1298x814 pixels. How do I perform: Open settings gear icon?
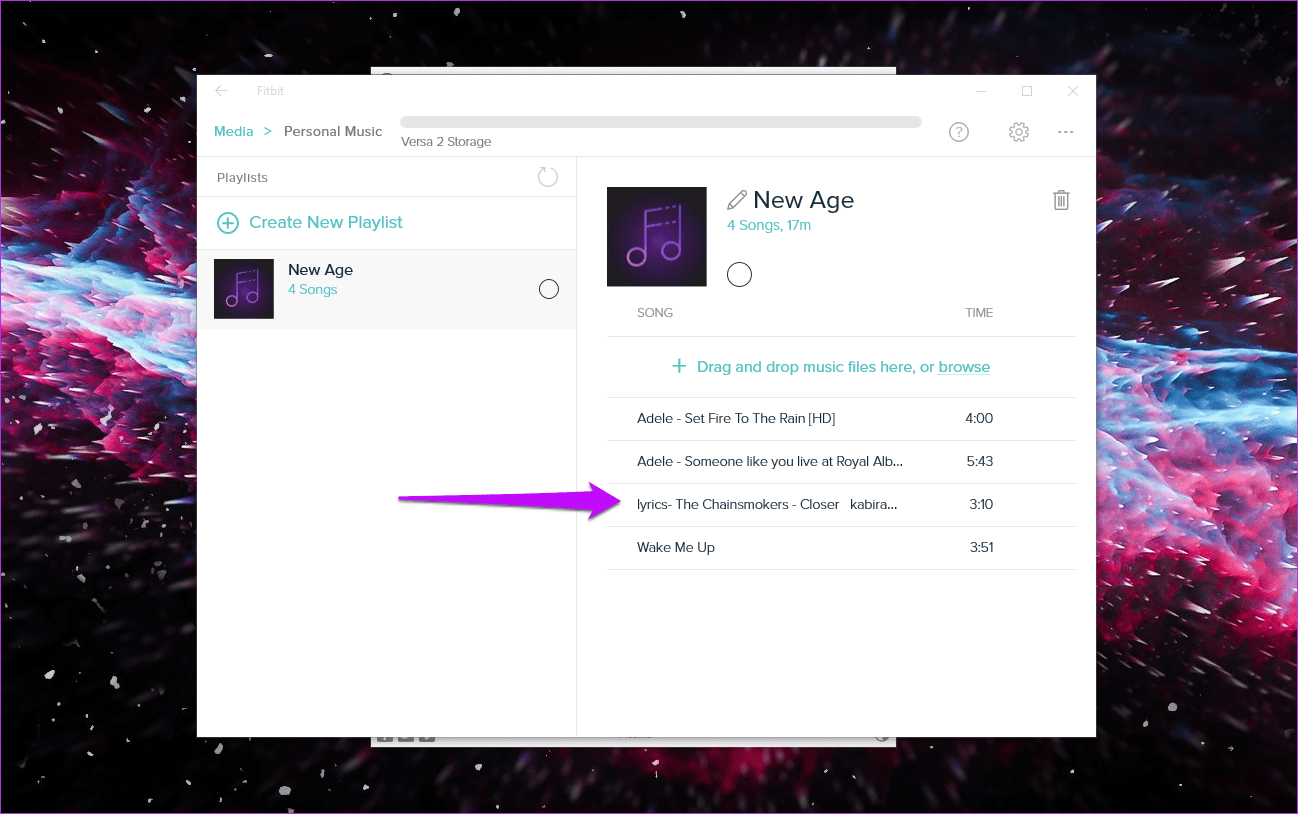[1019, 132]
